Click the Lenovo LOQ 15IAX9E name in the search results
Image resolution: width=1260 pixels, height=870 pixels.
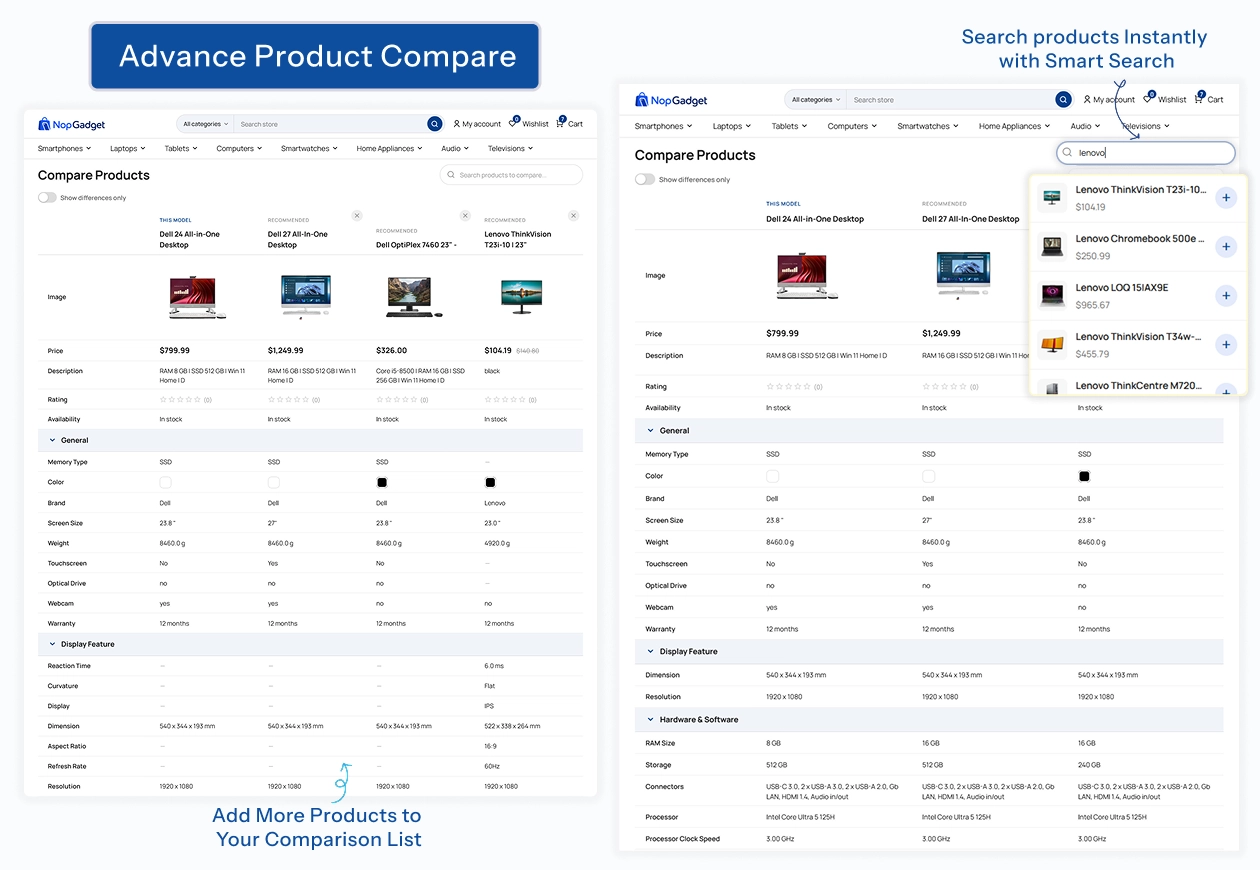pos(1122,288)
